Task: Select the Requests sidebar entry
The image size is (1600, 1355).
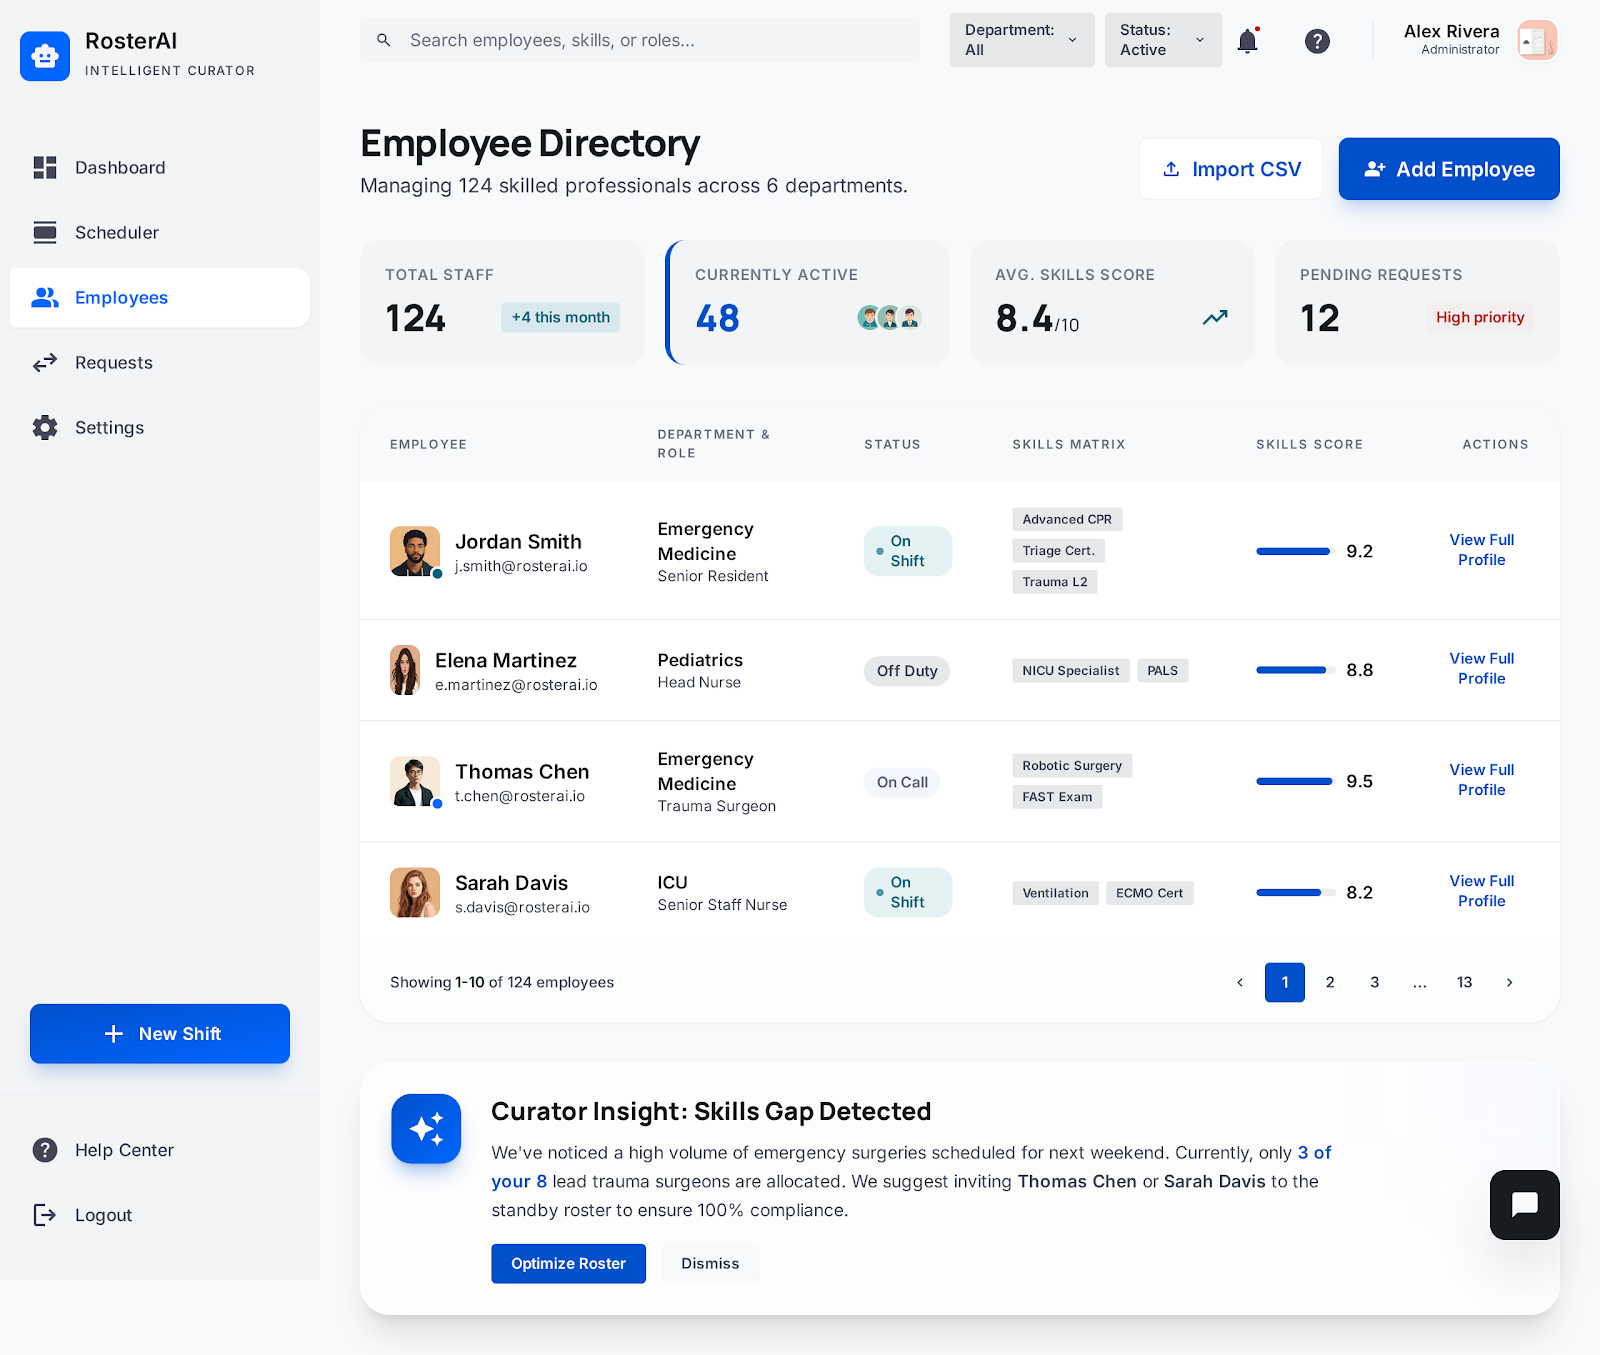Action: tap(113, 362)
